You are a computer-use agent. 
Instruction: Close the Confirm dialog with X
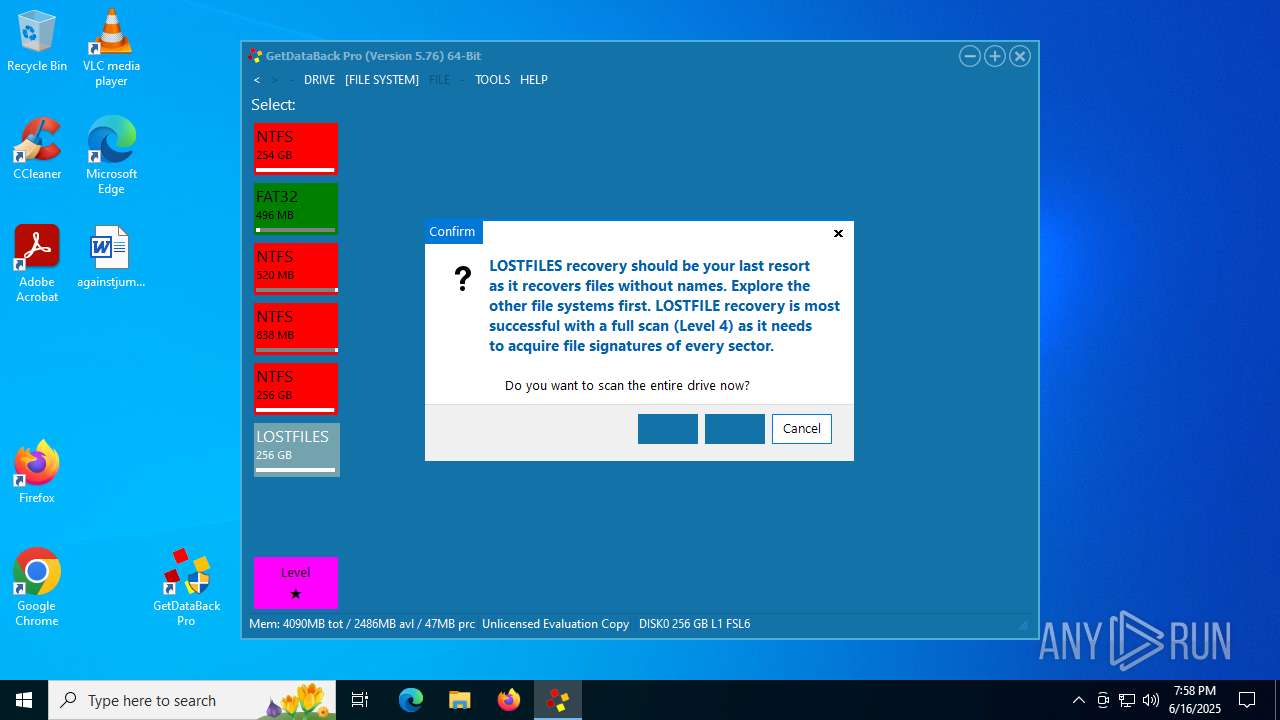coord(838,233)
